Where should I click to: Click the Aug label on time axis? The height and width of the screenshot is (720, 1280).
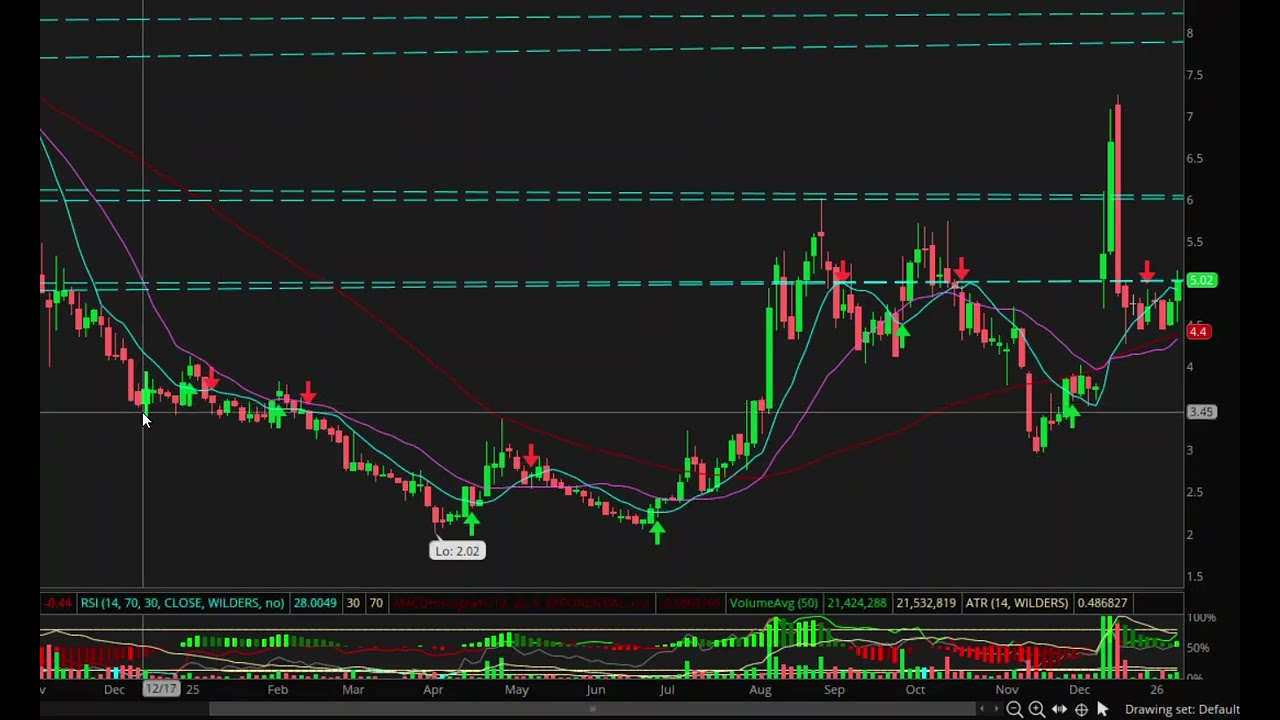click(760, 689)
